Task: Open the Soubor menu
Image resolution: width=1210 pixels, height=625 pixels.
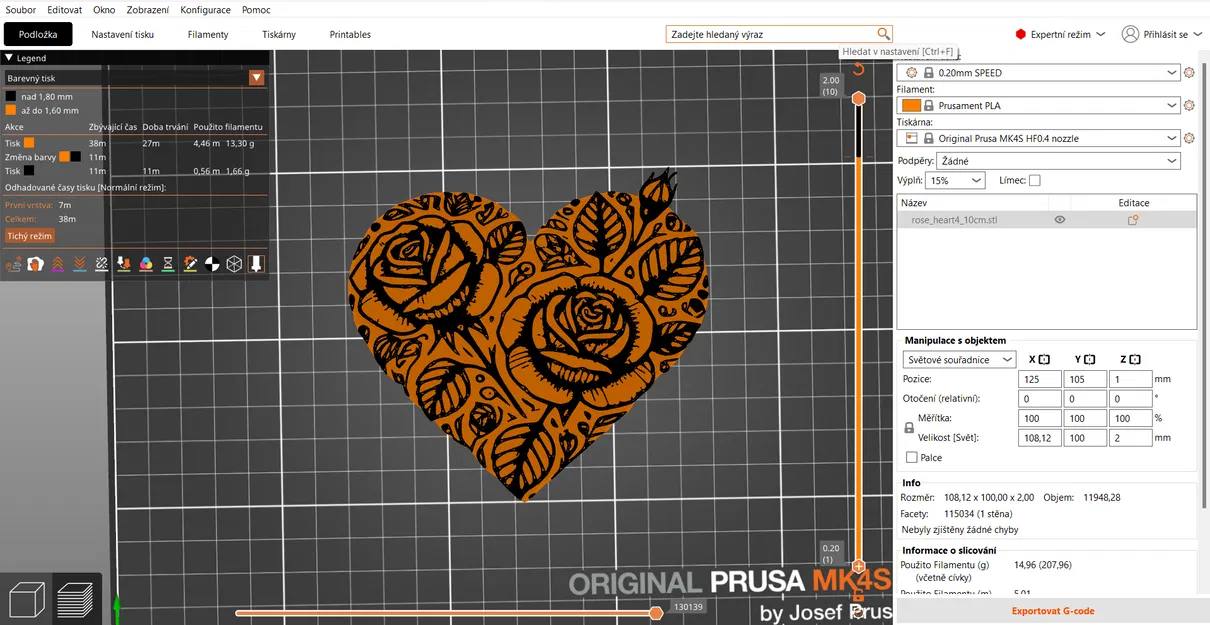Action: (19, 9)
